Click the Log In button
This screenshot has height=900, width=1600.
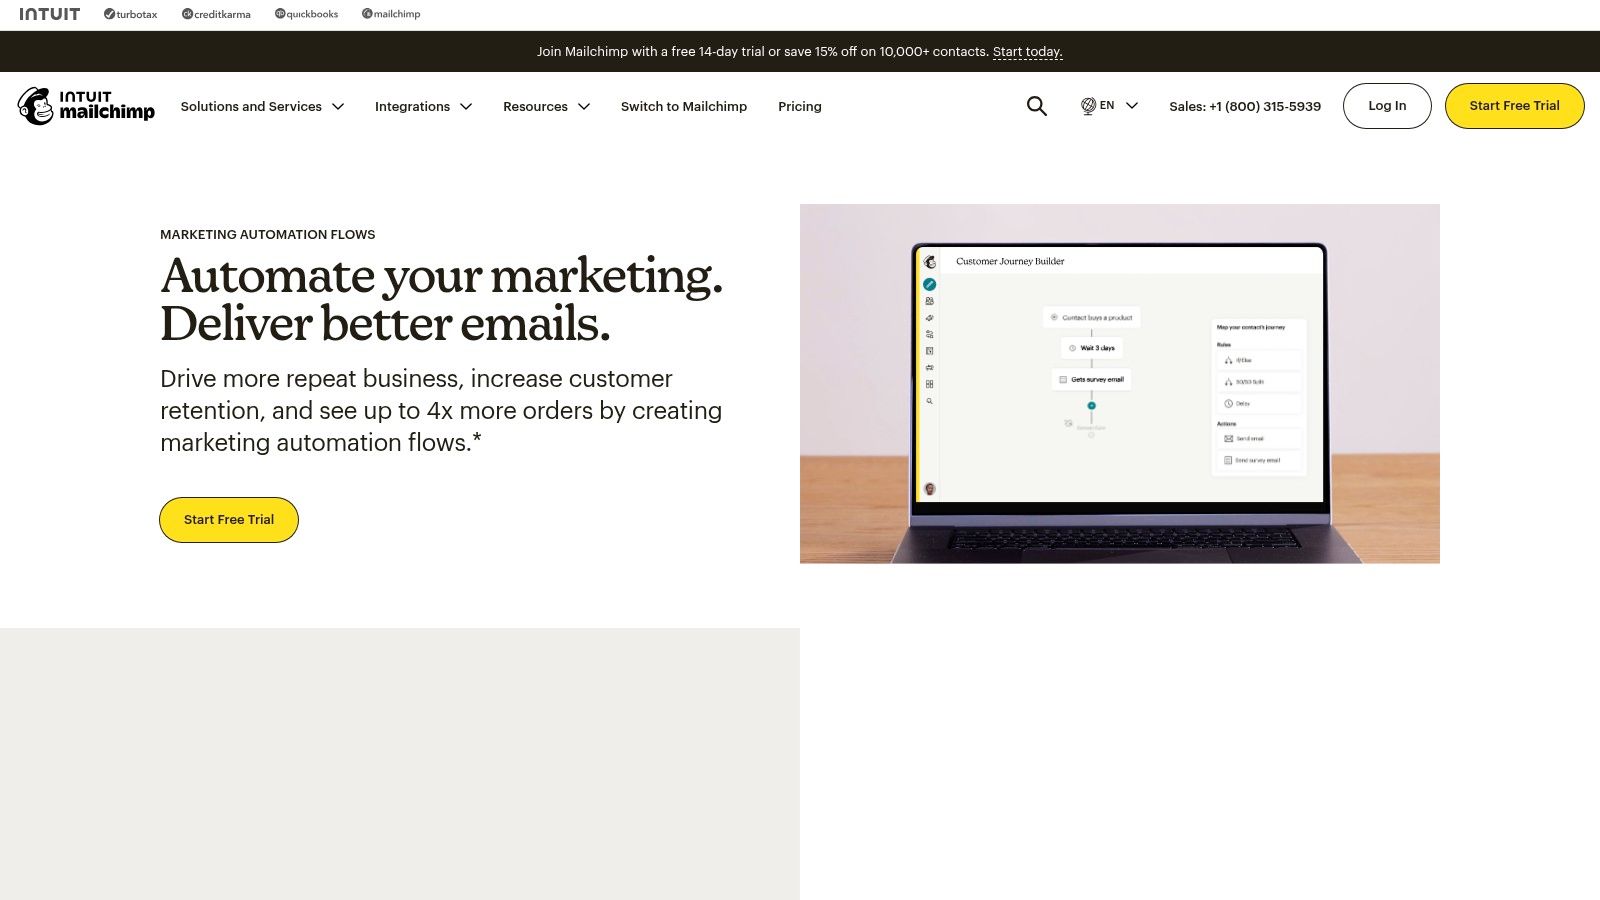pyautogui.click(x=1387, y=105)
